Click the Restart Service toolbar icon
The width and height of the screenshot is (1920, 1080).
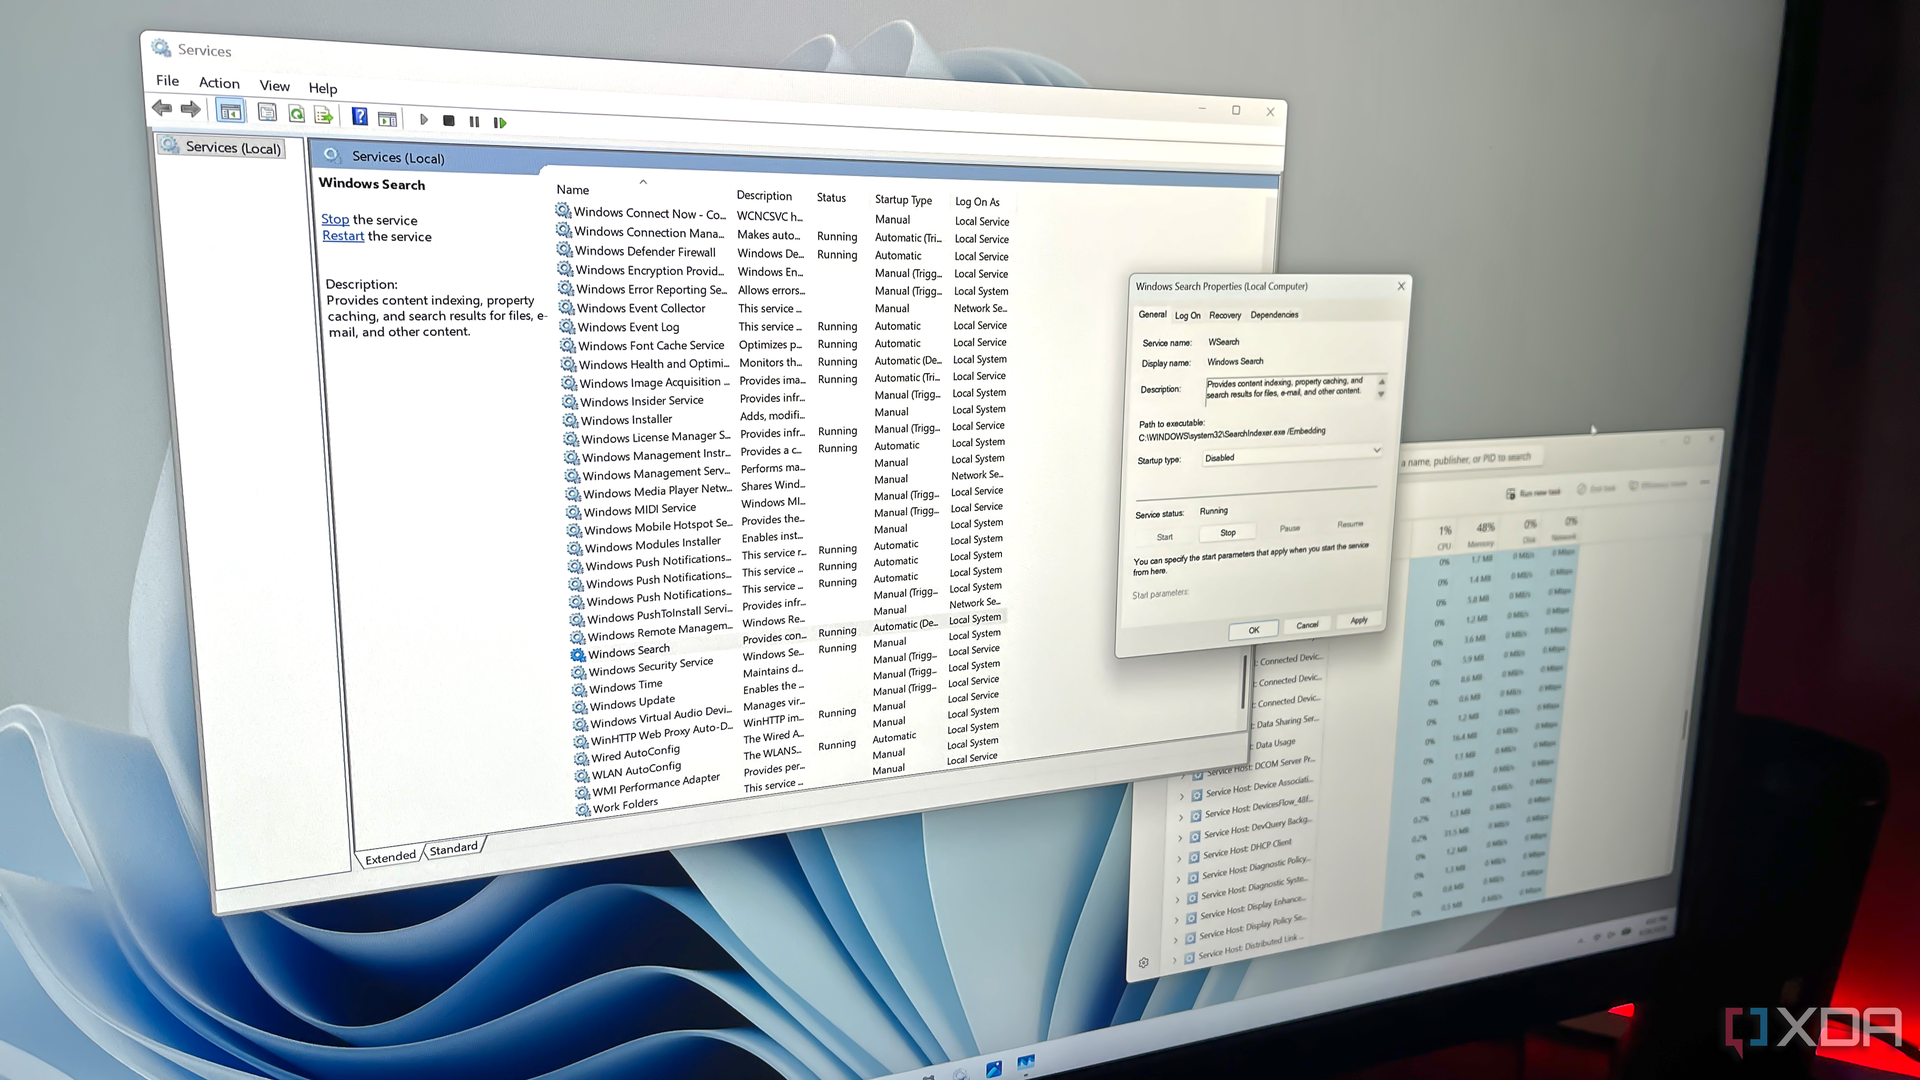(x=500, y=122)
